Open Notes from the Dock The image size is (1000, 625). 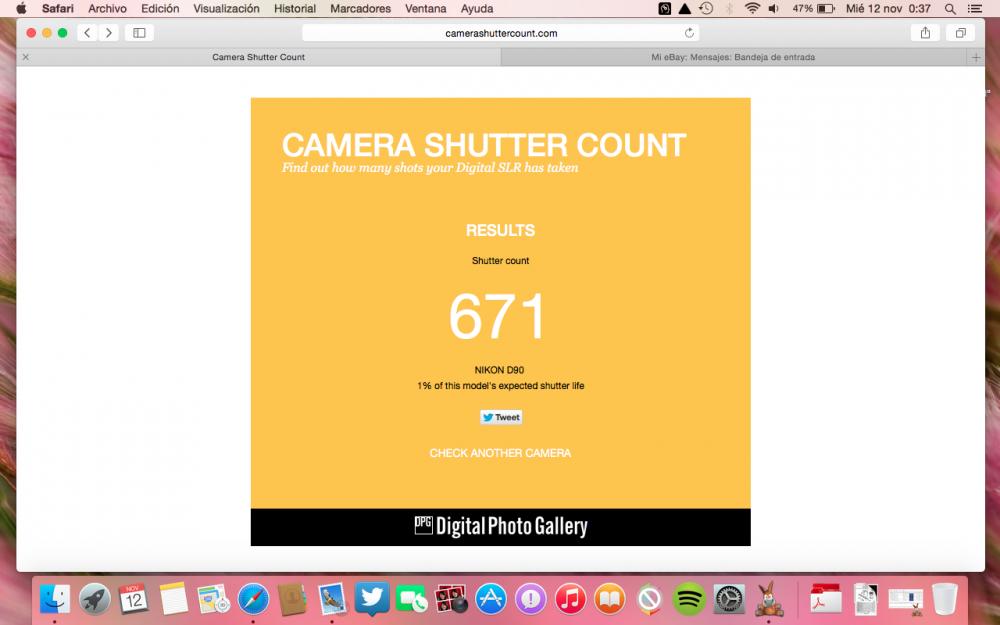[x=173, y=599]
